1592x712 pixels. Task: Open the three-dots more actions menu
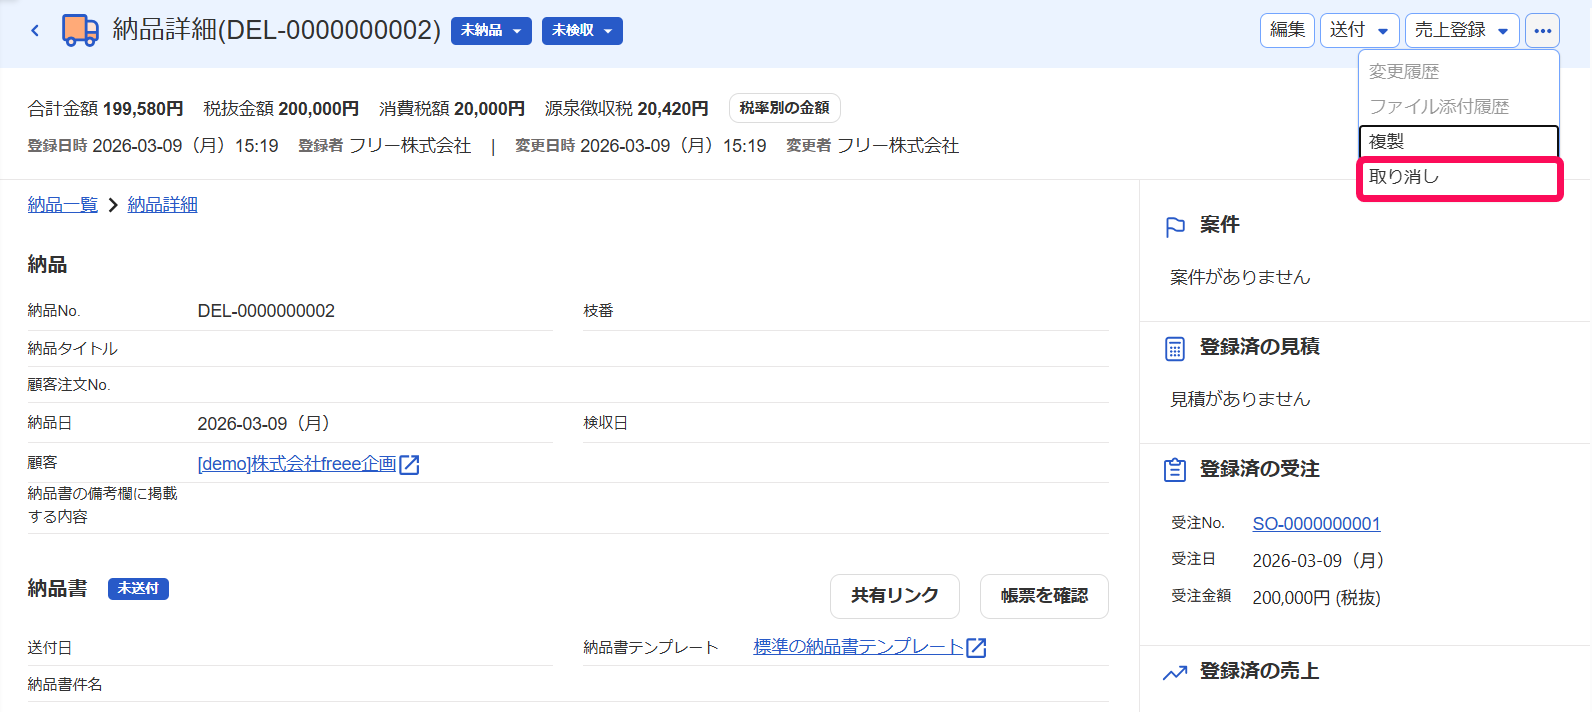(1542, 31)
